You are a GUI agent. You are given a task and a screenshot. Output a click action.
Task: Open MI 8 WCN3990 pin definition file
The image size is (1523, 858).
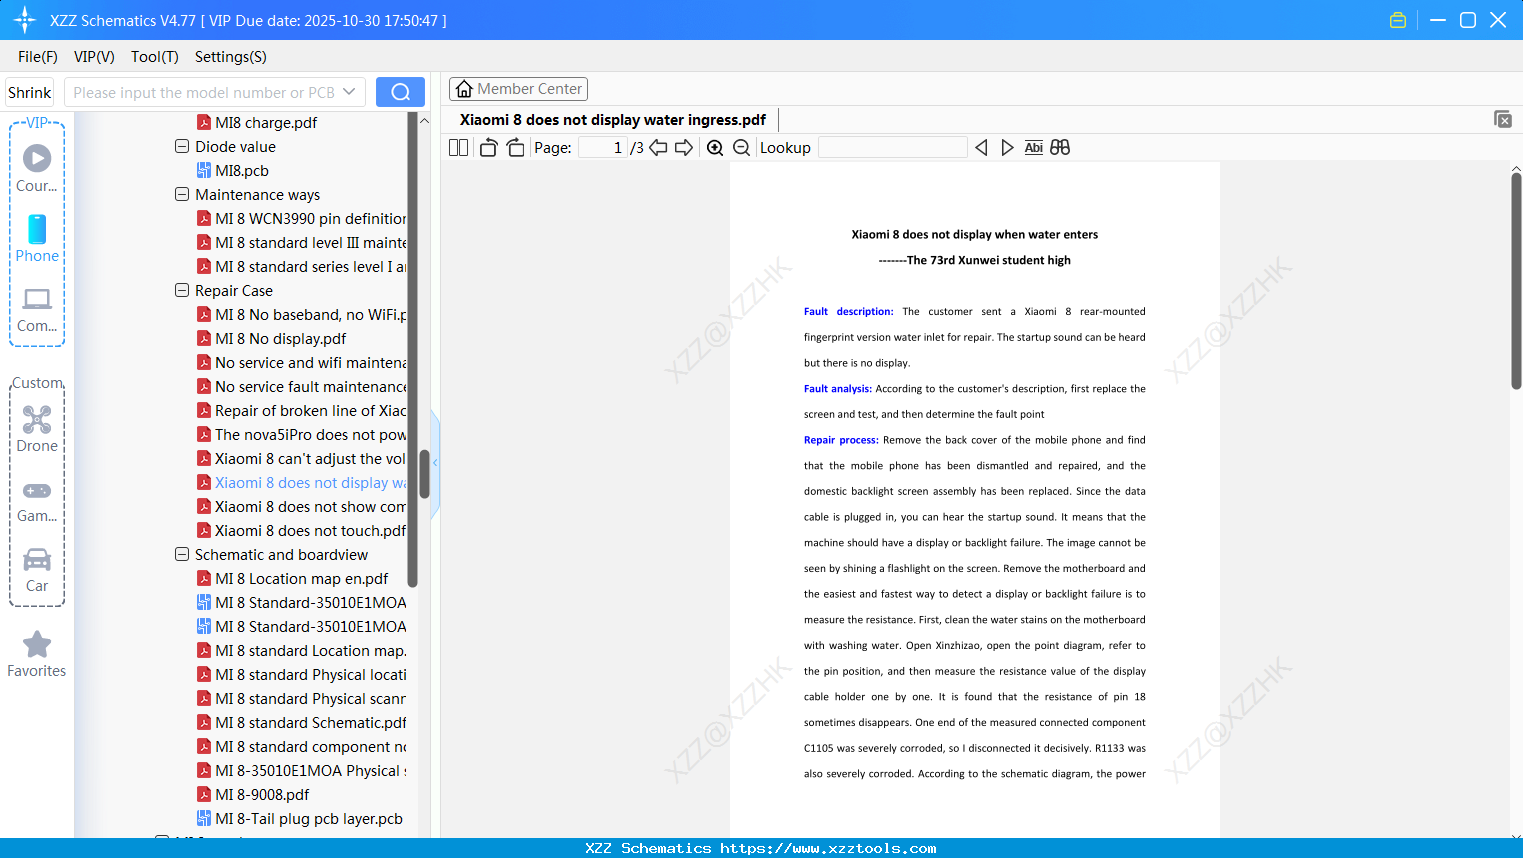point(301,218)
